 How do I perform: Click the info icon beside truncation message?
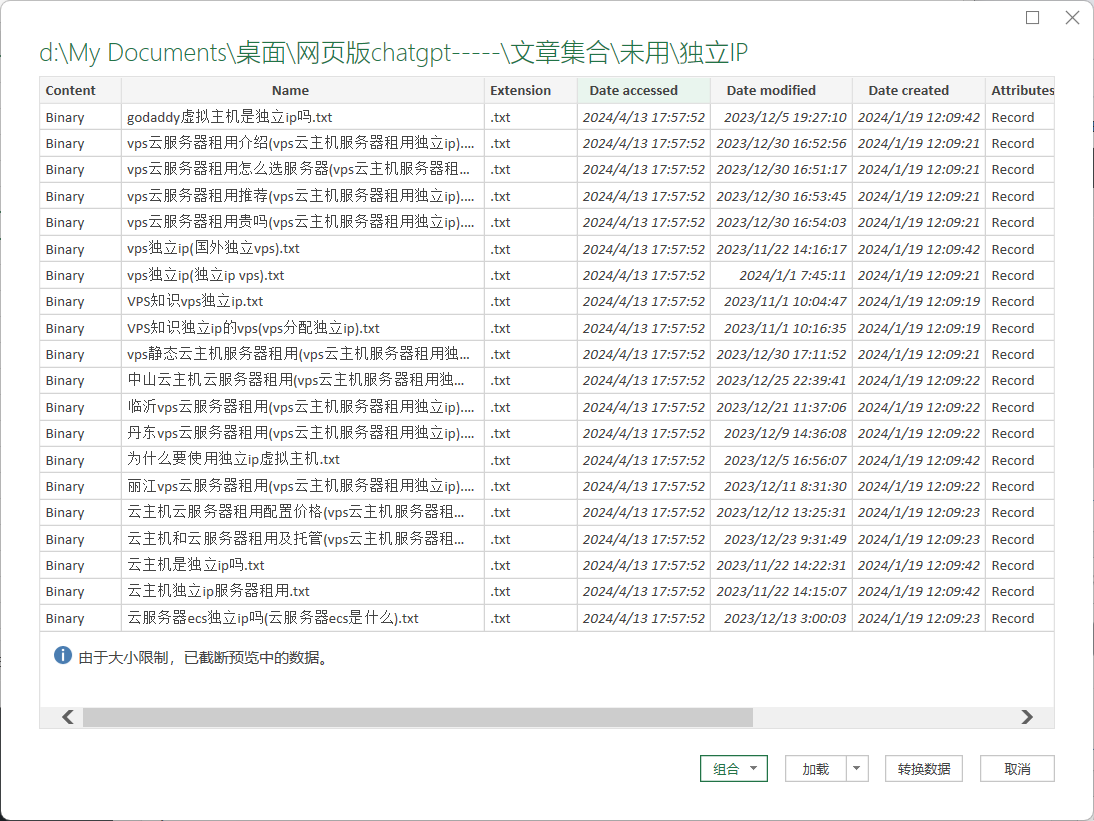[63, 656]
